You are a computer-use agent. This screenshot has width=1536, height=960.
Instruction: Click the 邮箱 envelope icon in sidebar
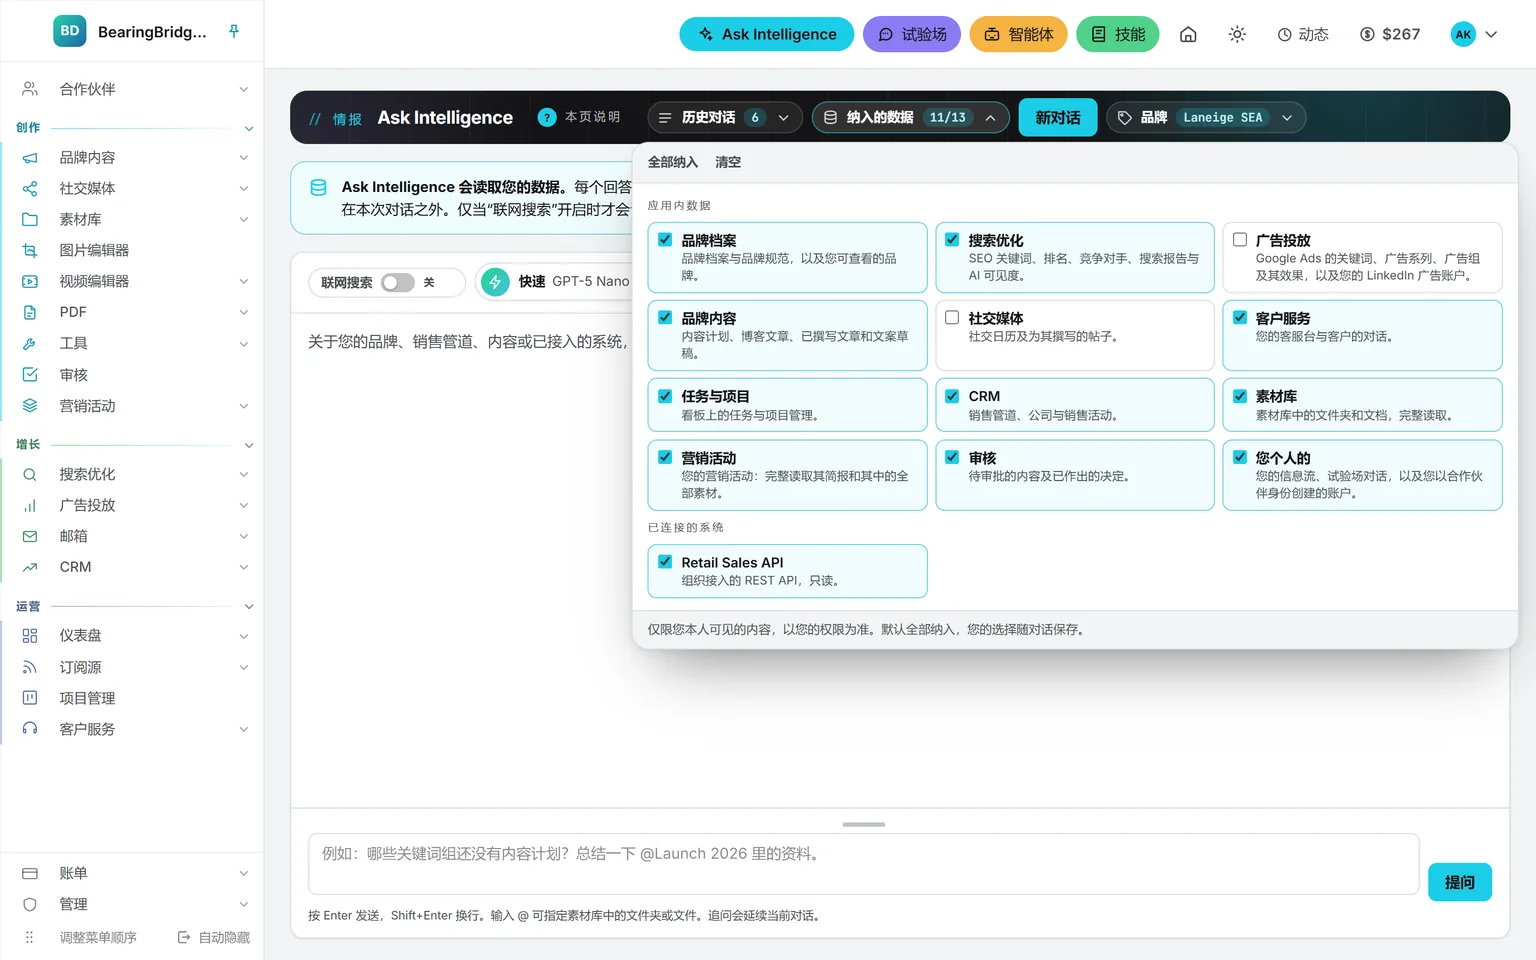click(x=30, y=536)
